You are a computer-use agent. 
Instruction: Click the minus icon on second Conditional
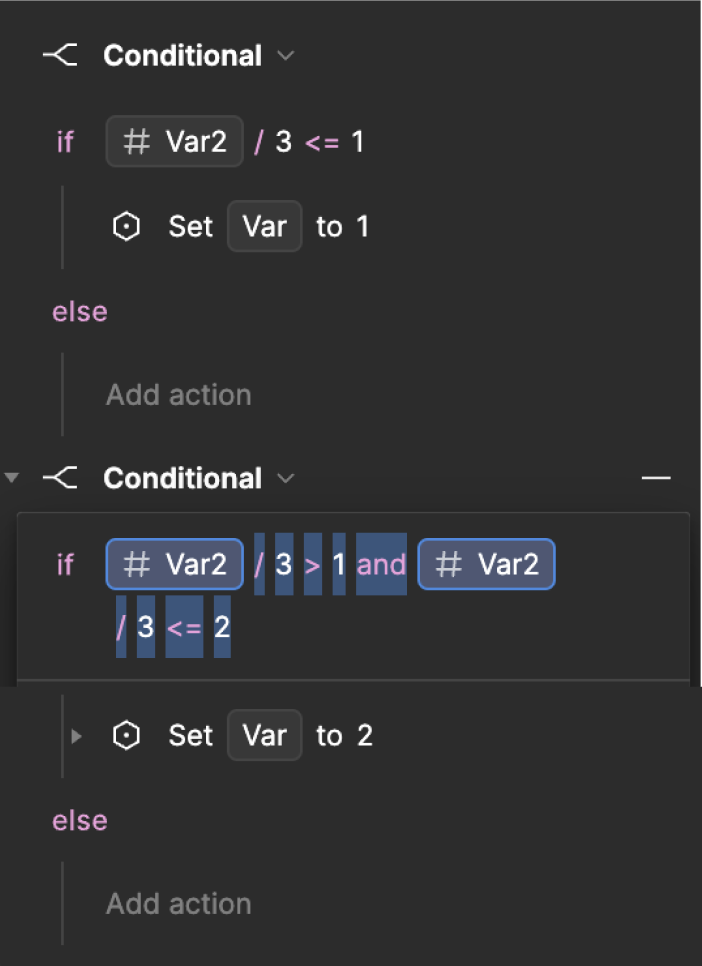point(656,477)
